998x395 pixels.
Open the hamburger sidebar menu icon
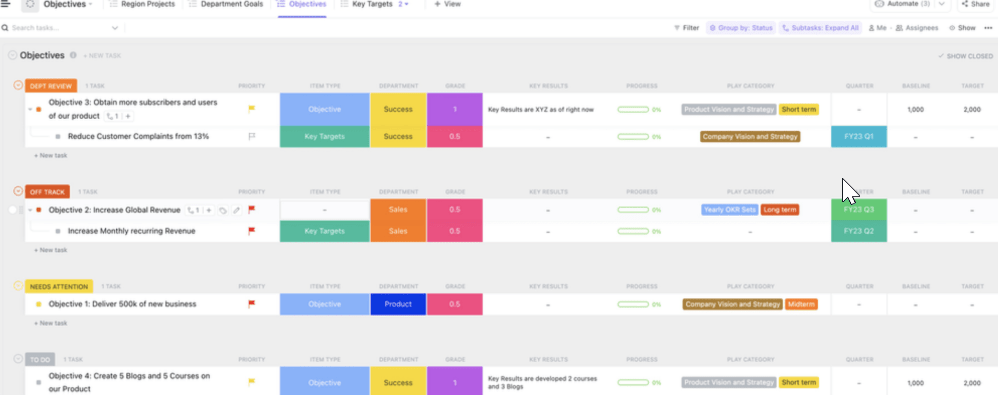(6, 3)
